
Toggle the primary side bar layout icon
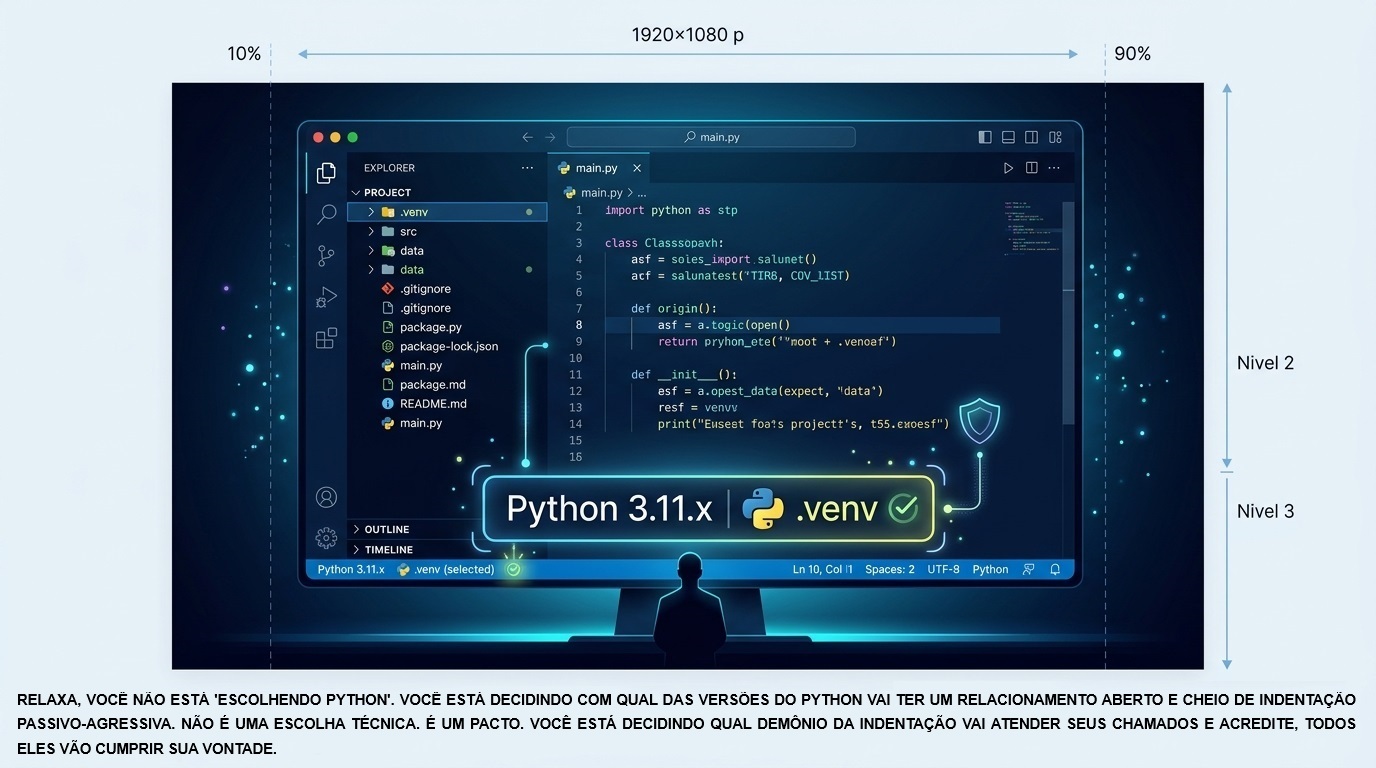click(985, 137)
